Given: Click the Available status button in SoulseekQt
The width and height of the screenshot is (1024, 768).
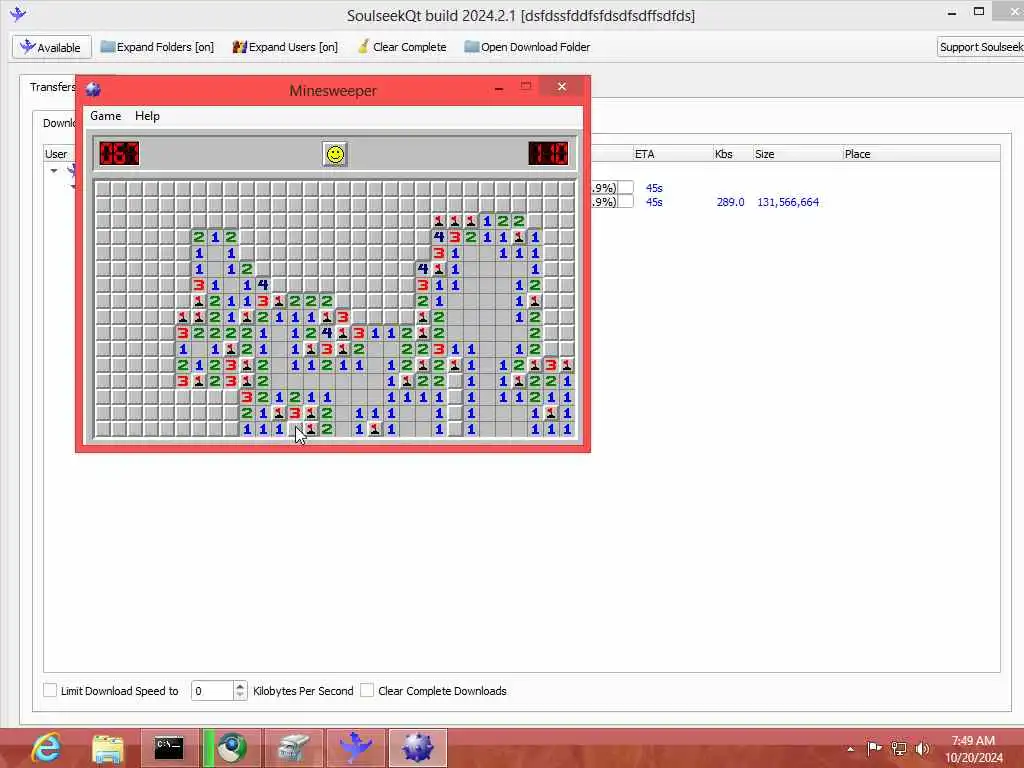Looking at the screenshot, I should pyautogui.click(x=51, y=47).
